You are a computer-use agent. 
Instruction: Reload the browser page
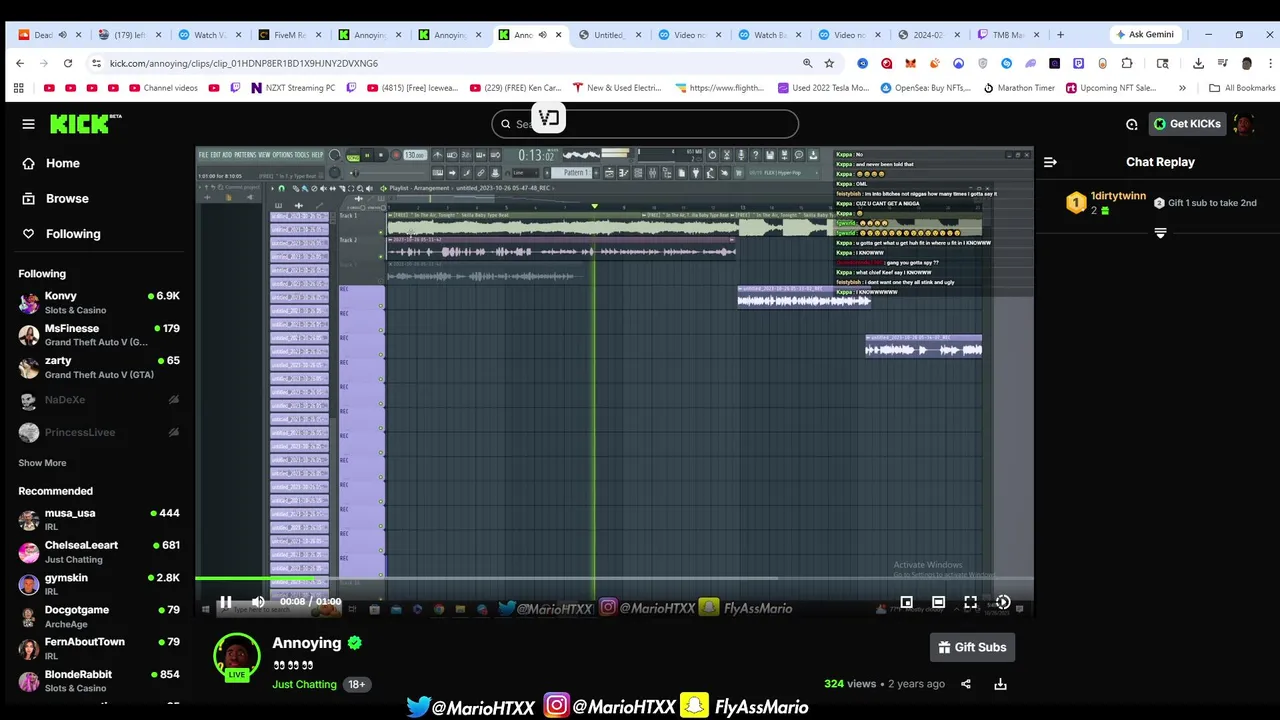coord(68,63)
